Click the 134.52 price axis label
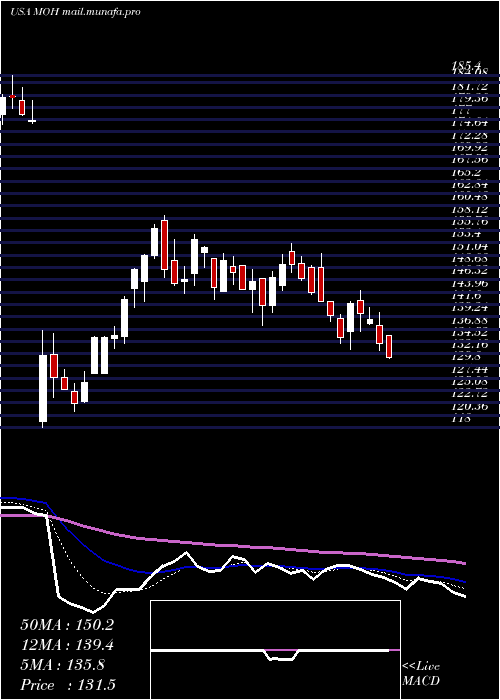Image resolution: width=500 pixels, height=700 pixels. 469,333
